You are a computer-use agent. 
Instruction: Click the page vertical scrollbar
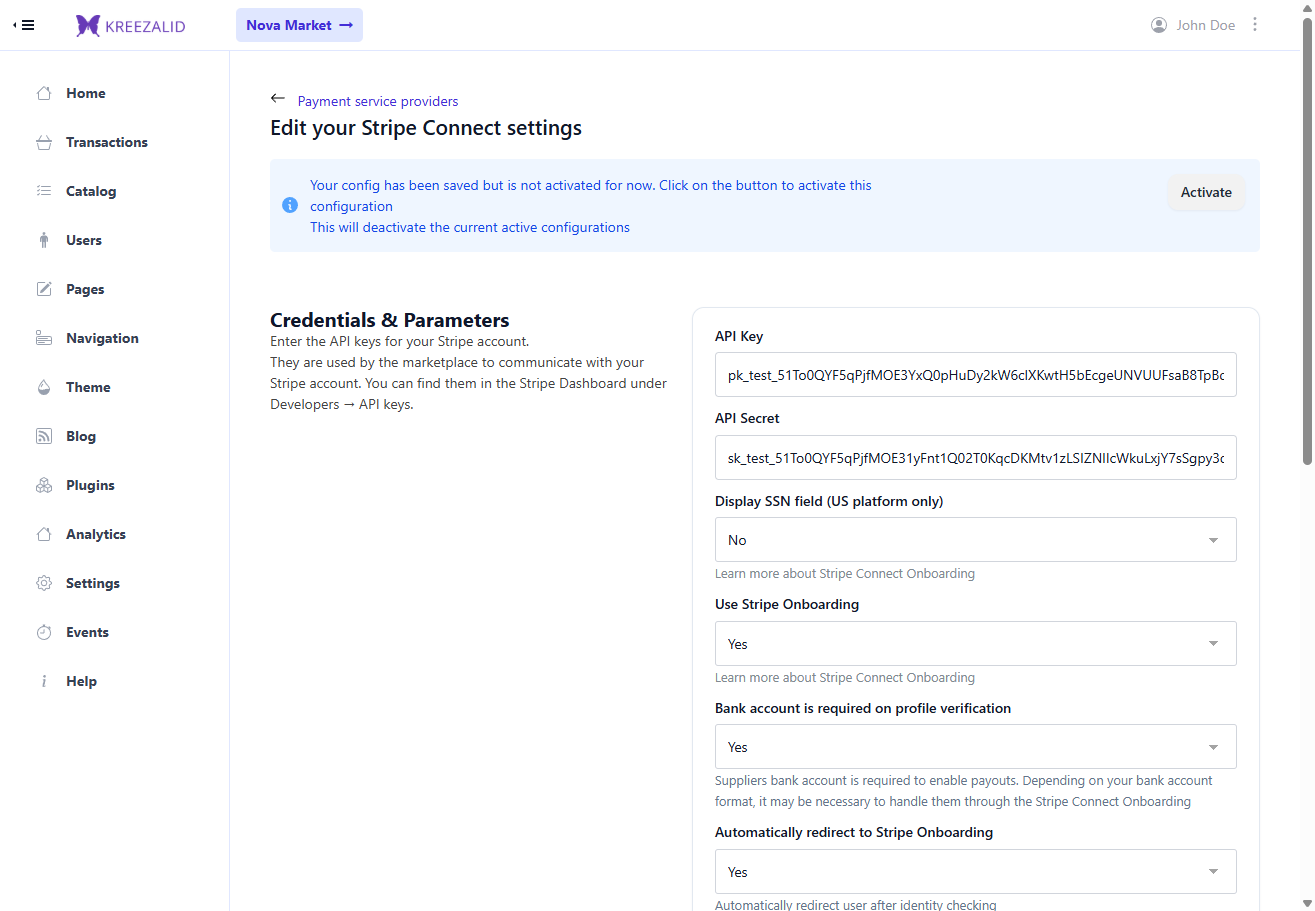tap(1307, 241)
